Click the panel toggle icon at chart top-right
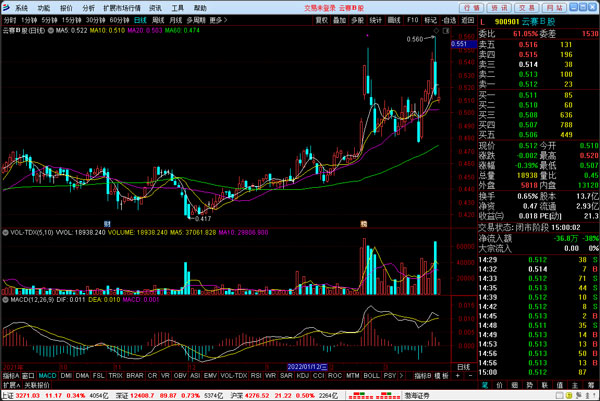 446,31
